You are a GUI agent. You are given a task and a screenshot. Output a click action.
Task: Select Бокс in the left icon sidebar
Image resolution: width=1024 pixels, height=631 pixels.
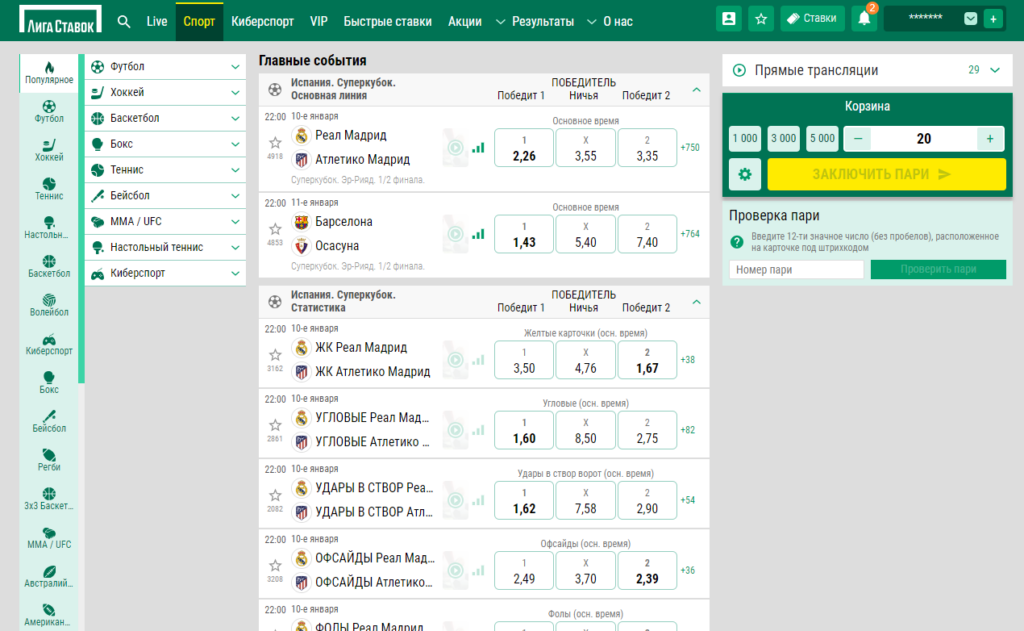click(49, 382)
